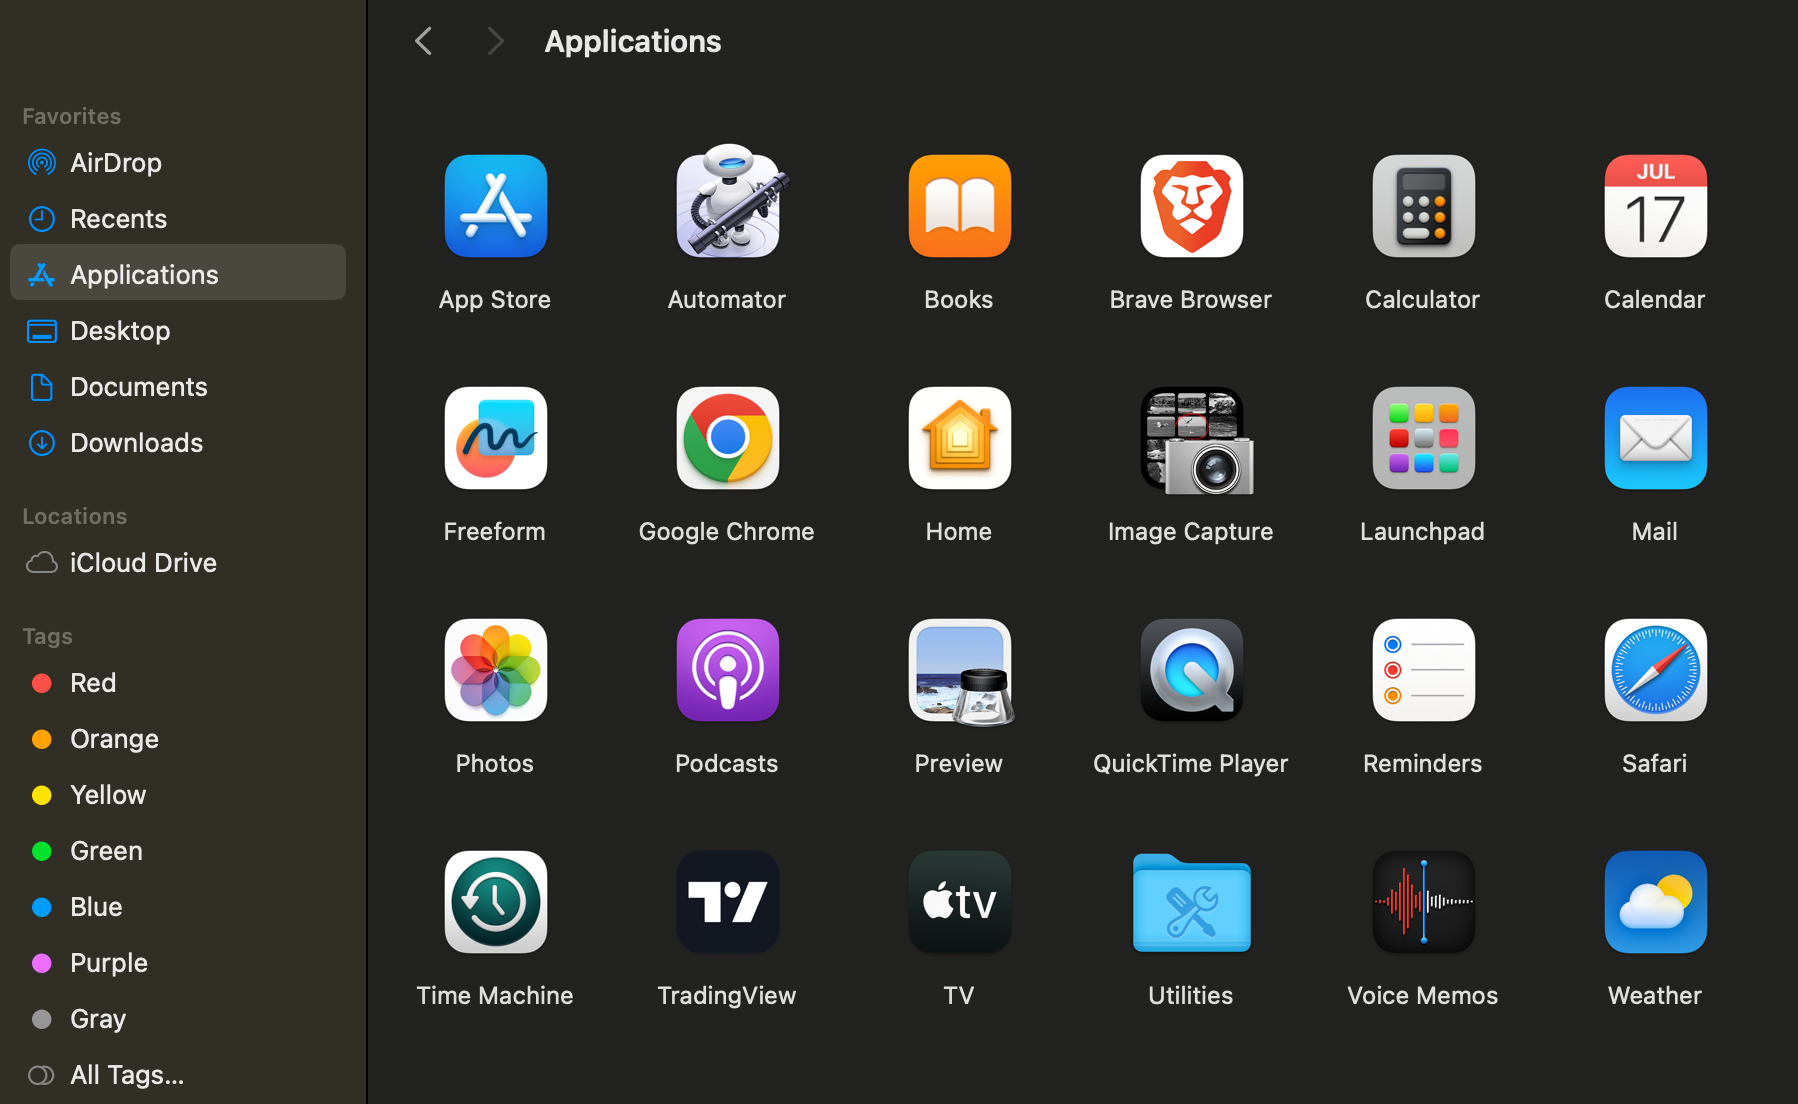Open the Automator app
The height and width of the screenshot is (1104, 1798).
click(727, 206)
